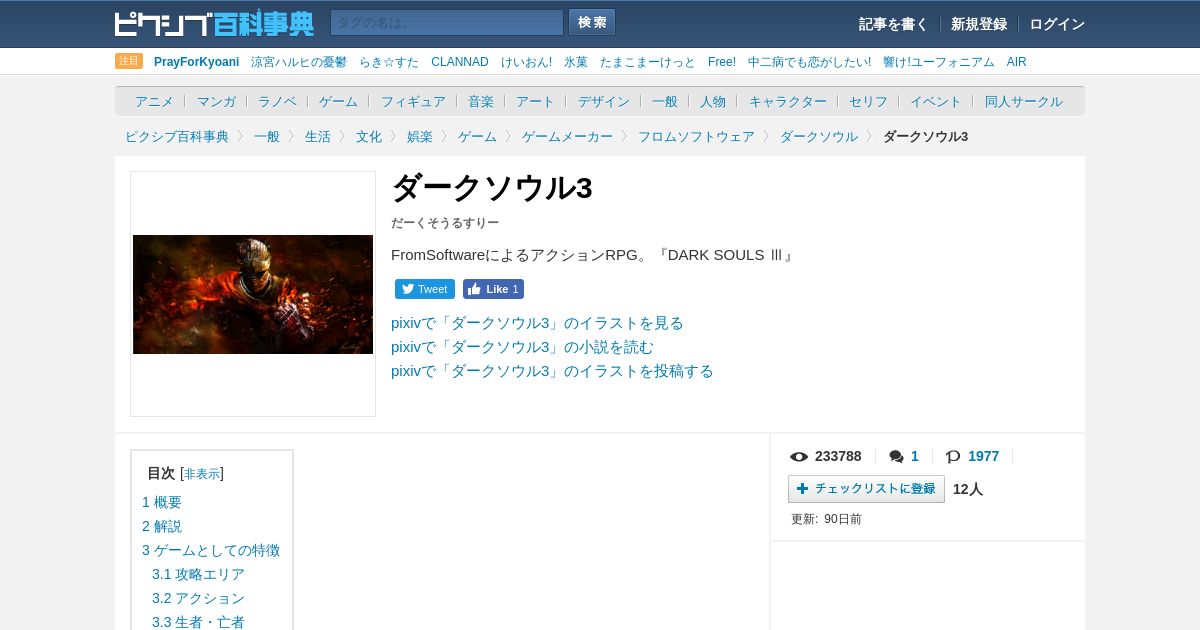The height and width of the screenshot is (630, 1200).
Task: Go to 娯楽 breadcrumb
Action: pyautogui.click(x=420, y=136)
